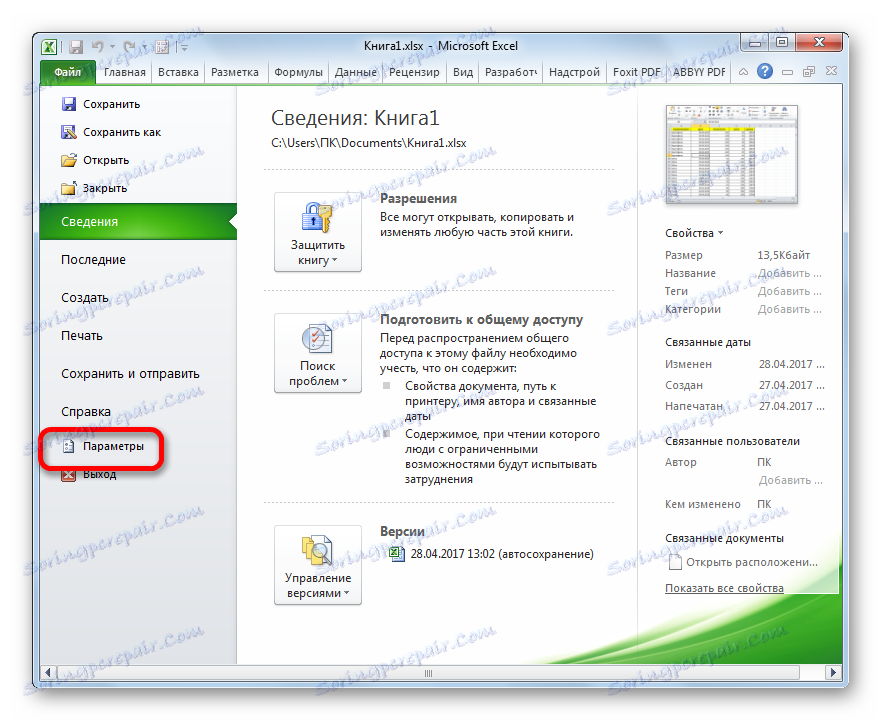Open the Customize Quick Access Toolbar dropdown
Screen dimensions: 882x721
(x=184, y=47)
